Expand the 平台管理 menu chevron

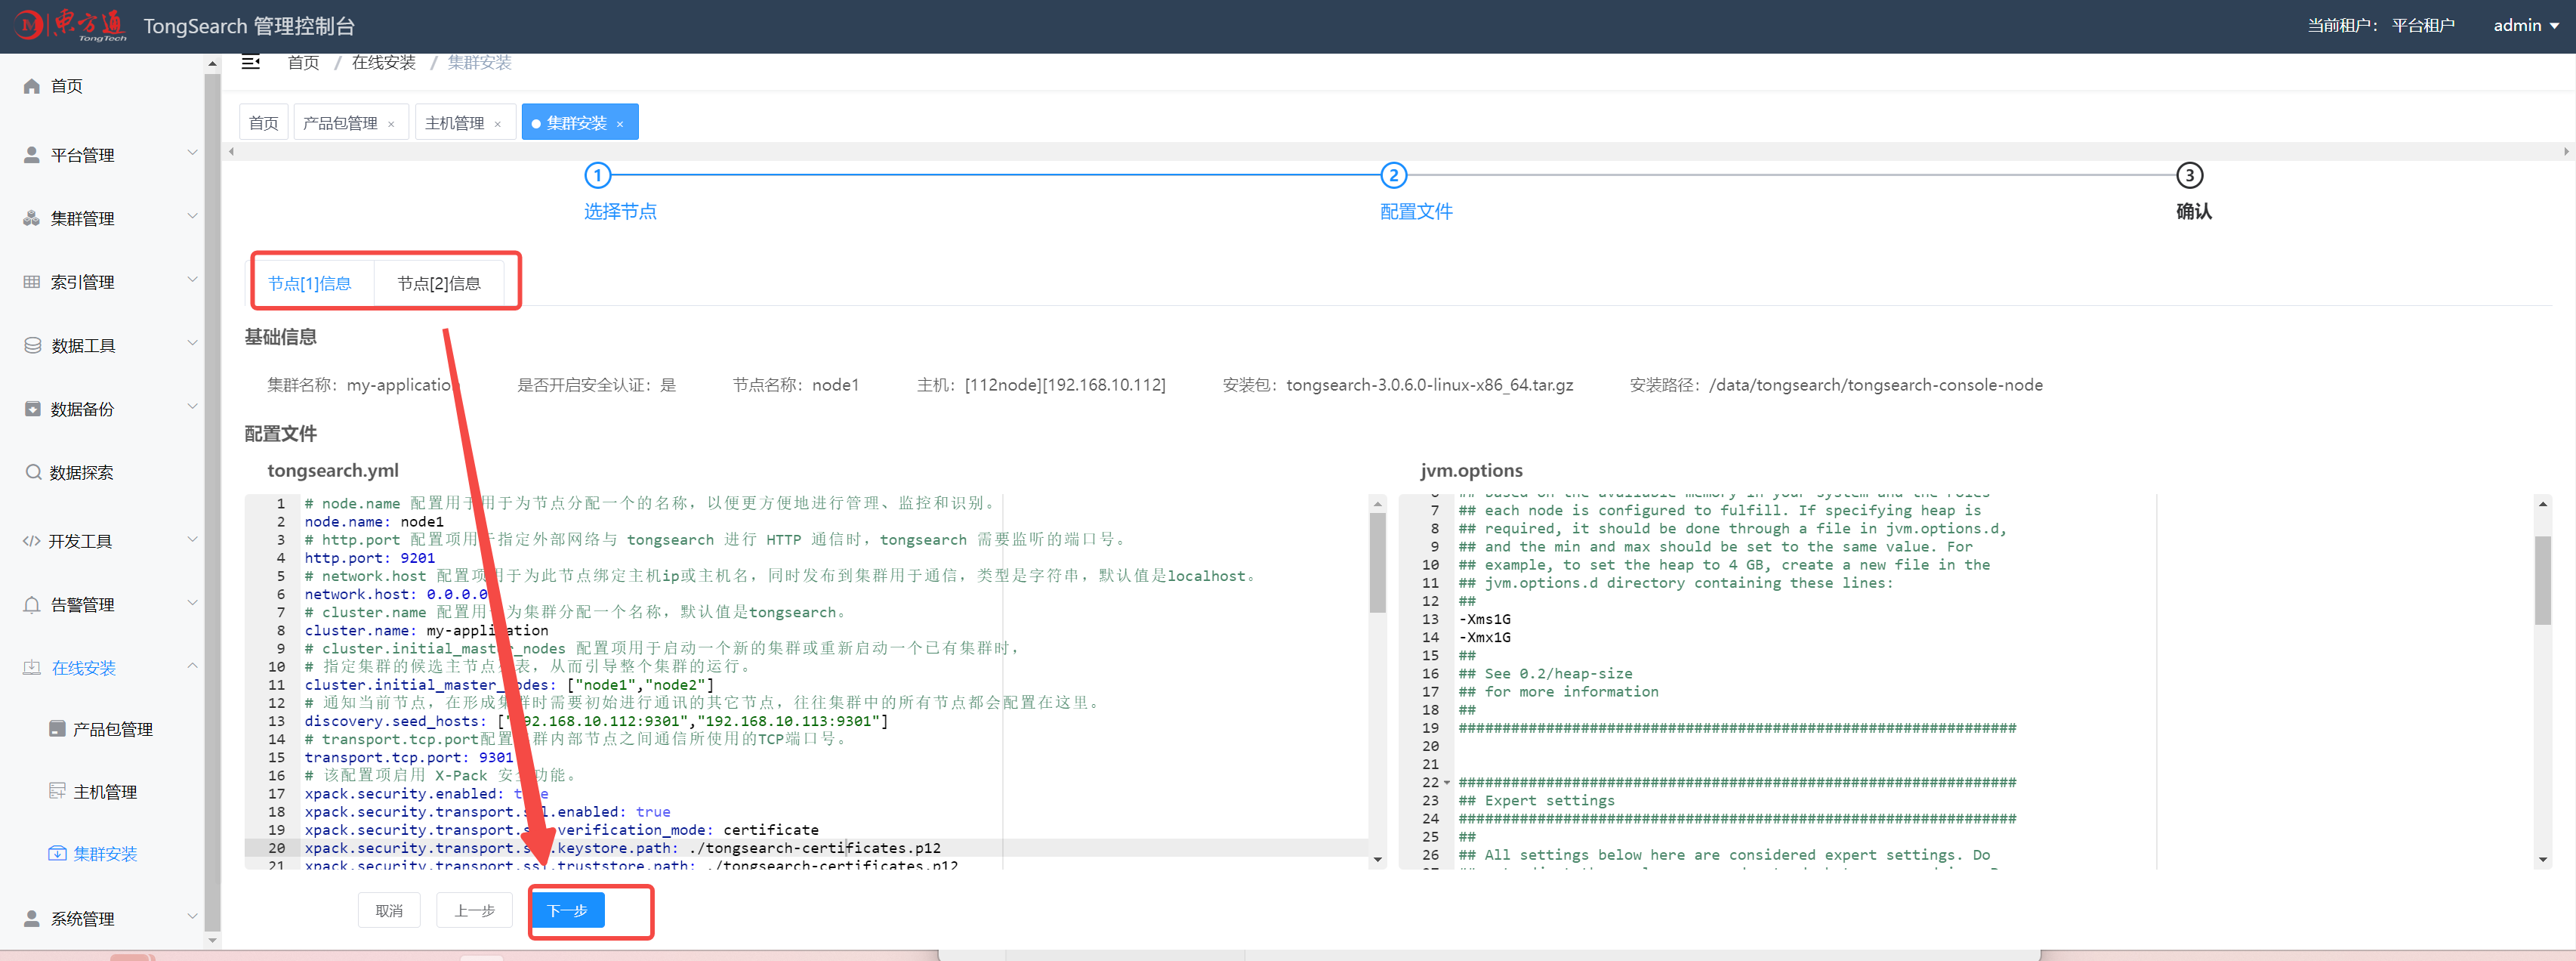point(192,153)
